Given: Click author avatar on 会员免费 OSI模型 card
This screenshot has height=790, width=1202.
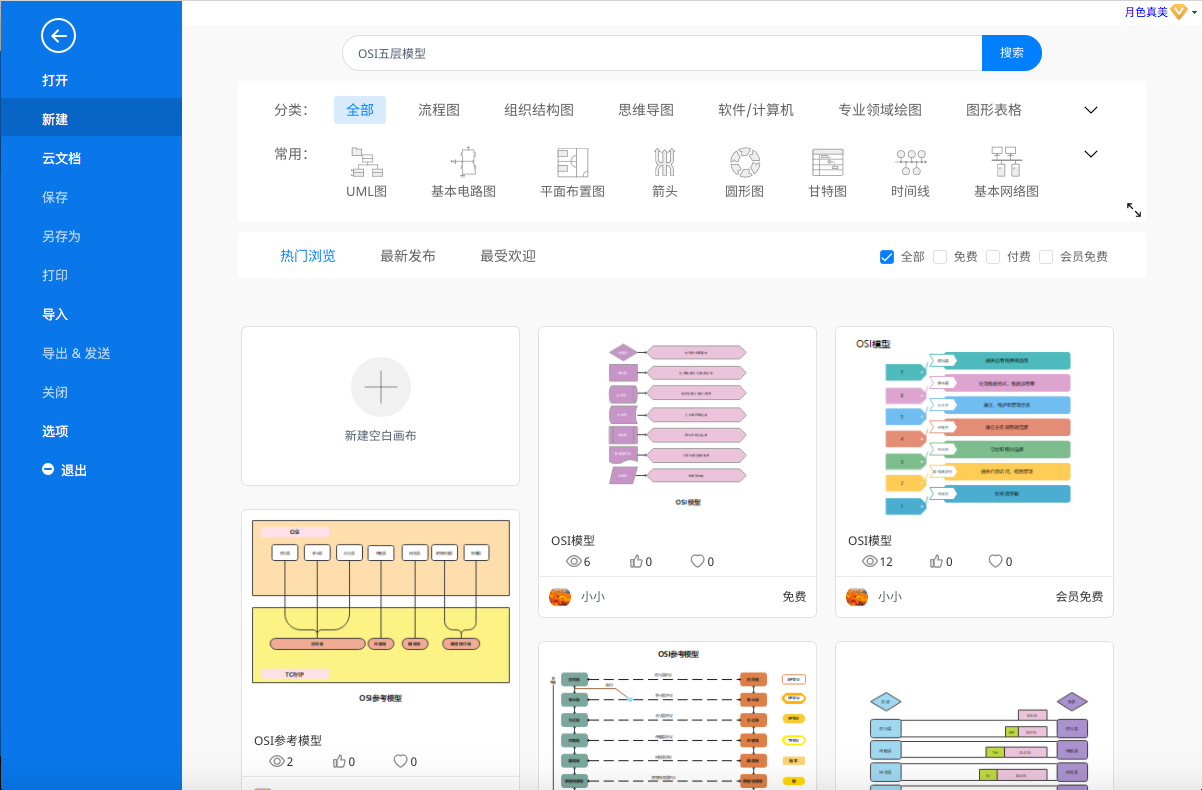Looking at the screenshot, I should click(857, 596).
